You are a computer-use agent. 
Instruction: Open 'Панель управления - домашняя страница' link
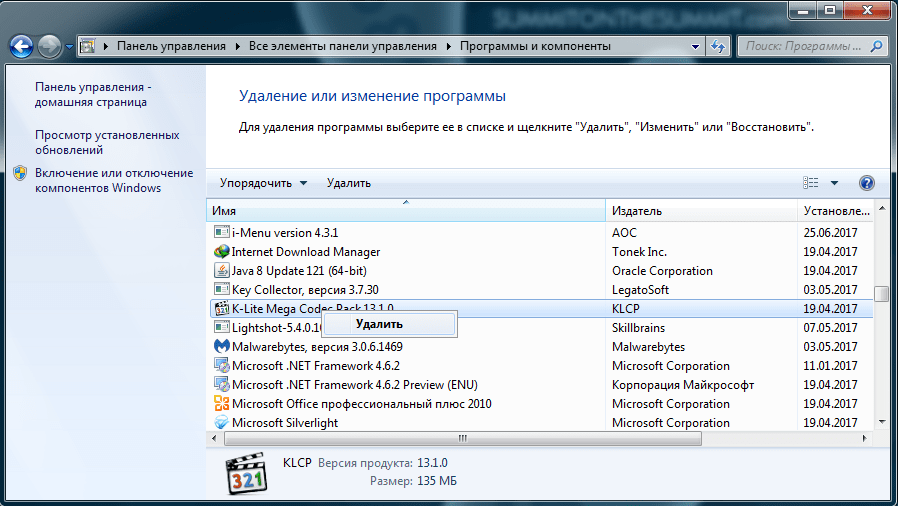click(x=93, y=94)
